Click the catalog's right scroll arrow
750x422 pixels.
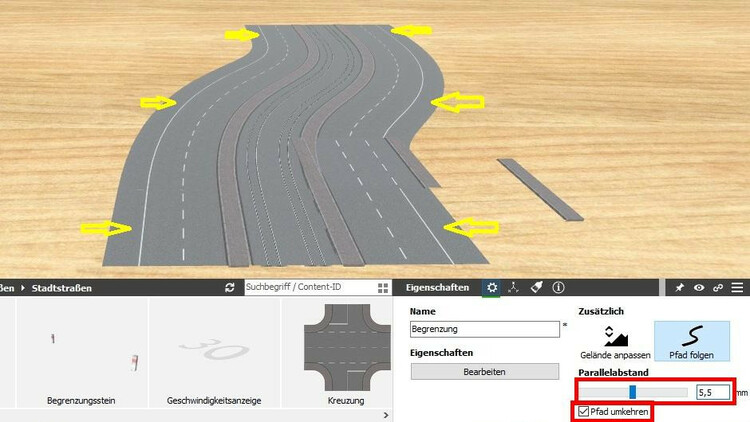click(386, 415)
